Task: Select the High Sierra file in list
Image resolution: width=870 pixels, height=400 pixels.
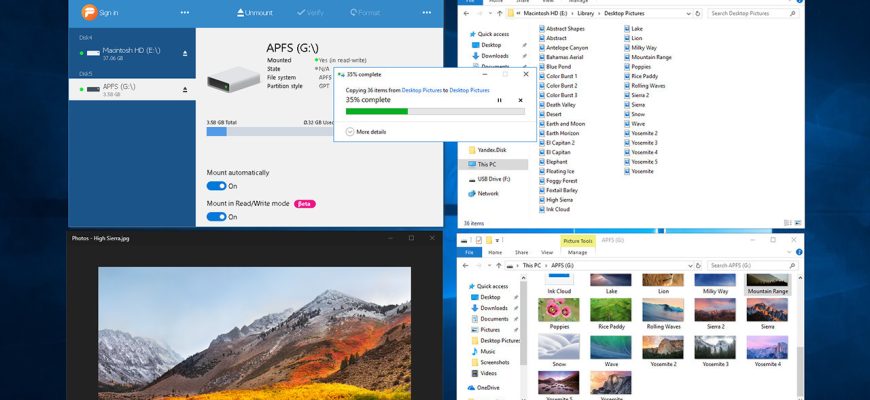Action: (555, 200)
